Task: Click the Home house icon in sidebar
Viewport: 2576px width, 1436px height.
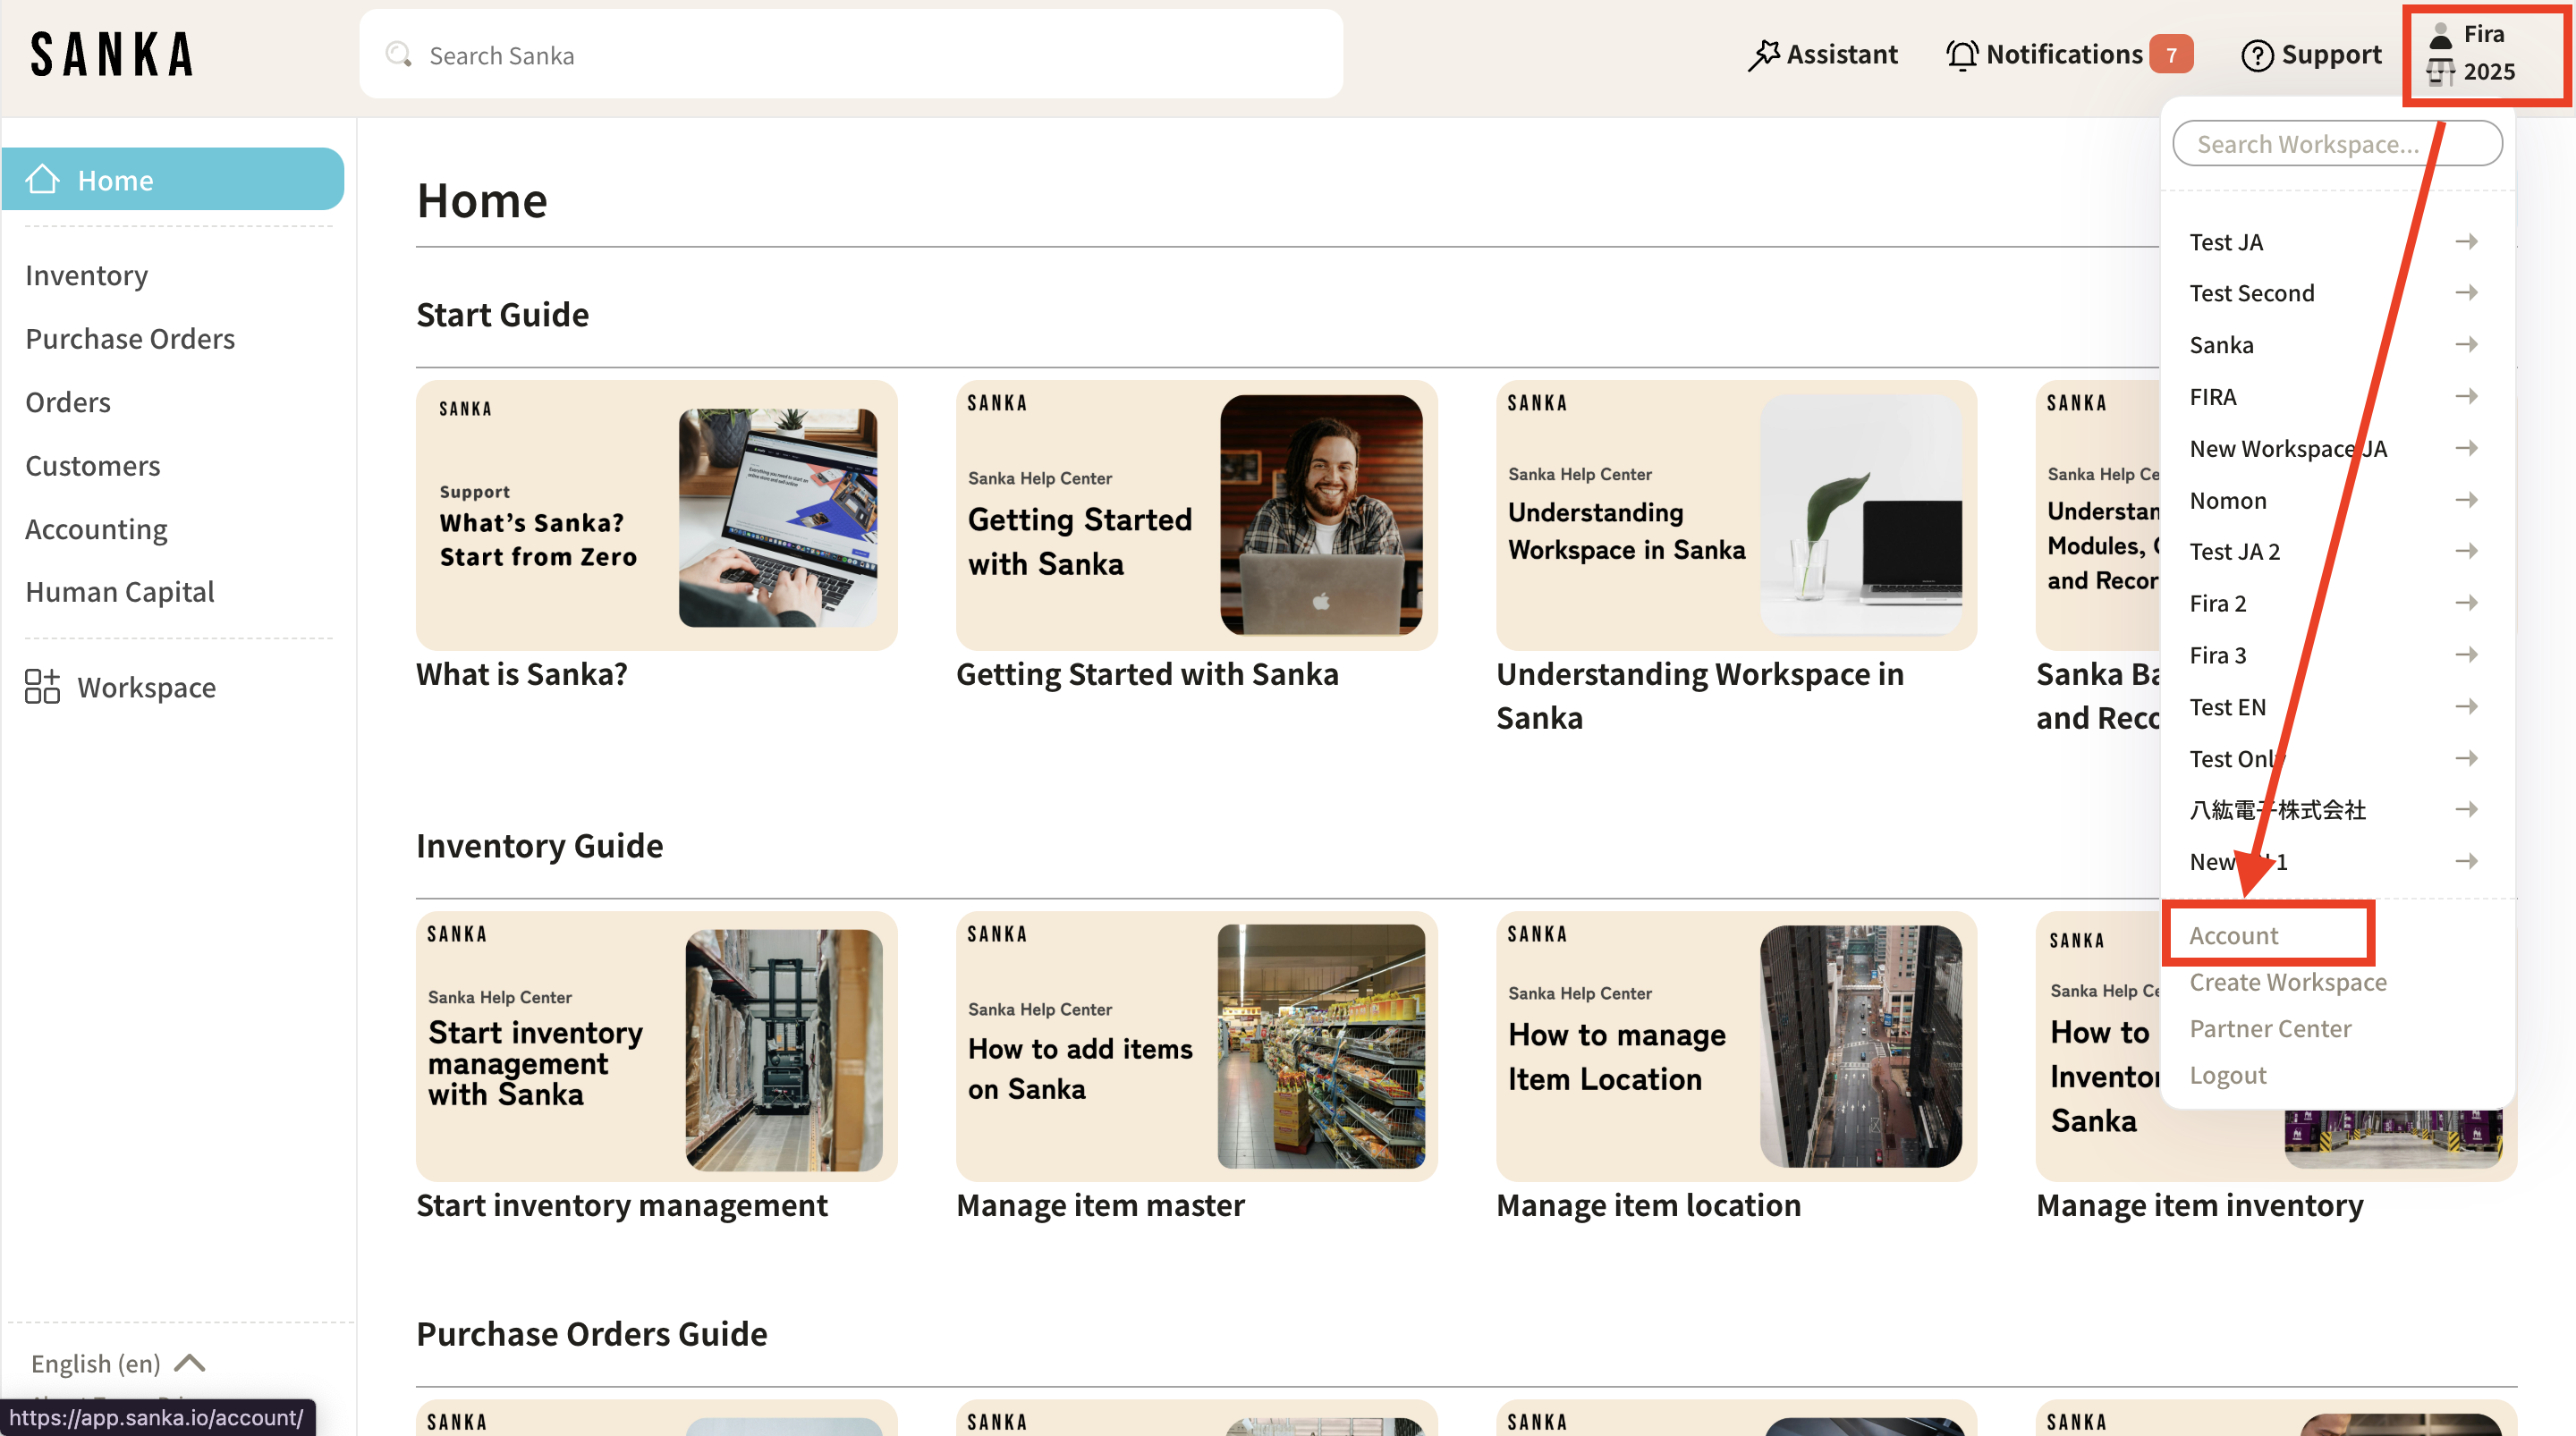Action: (42, 179)
